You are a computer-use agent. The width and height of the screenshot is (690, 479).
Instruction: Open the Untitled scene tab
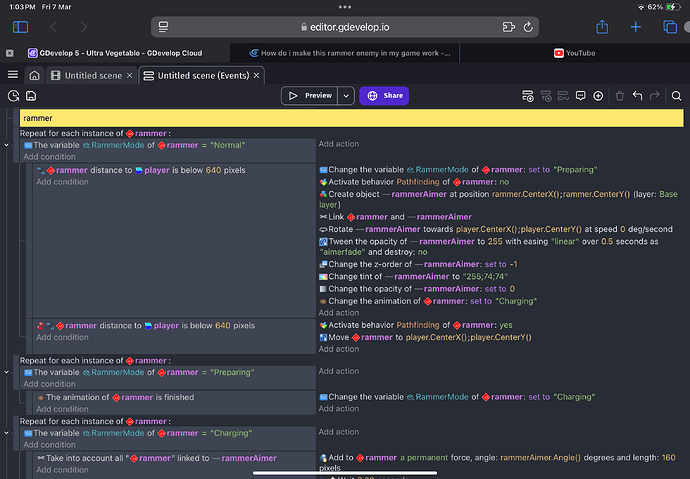pos(87,76)
